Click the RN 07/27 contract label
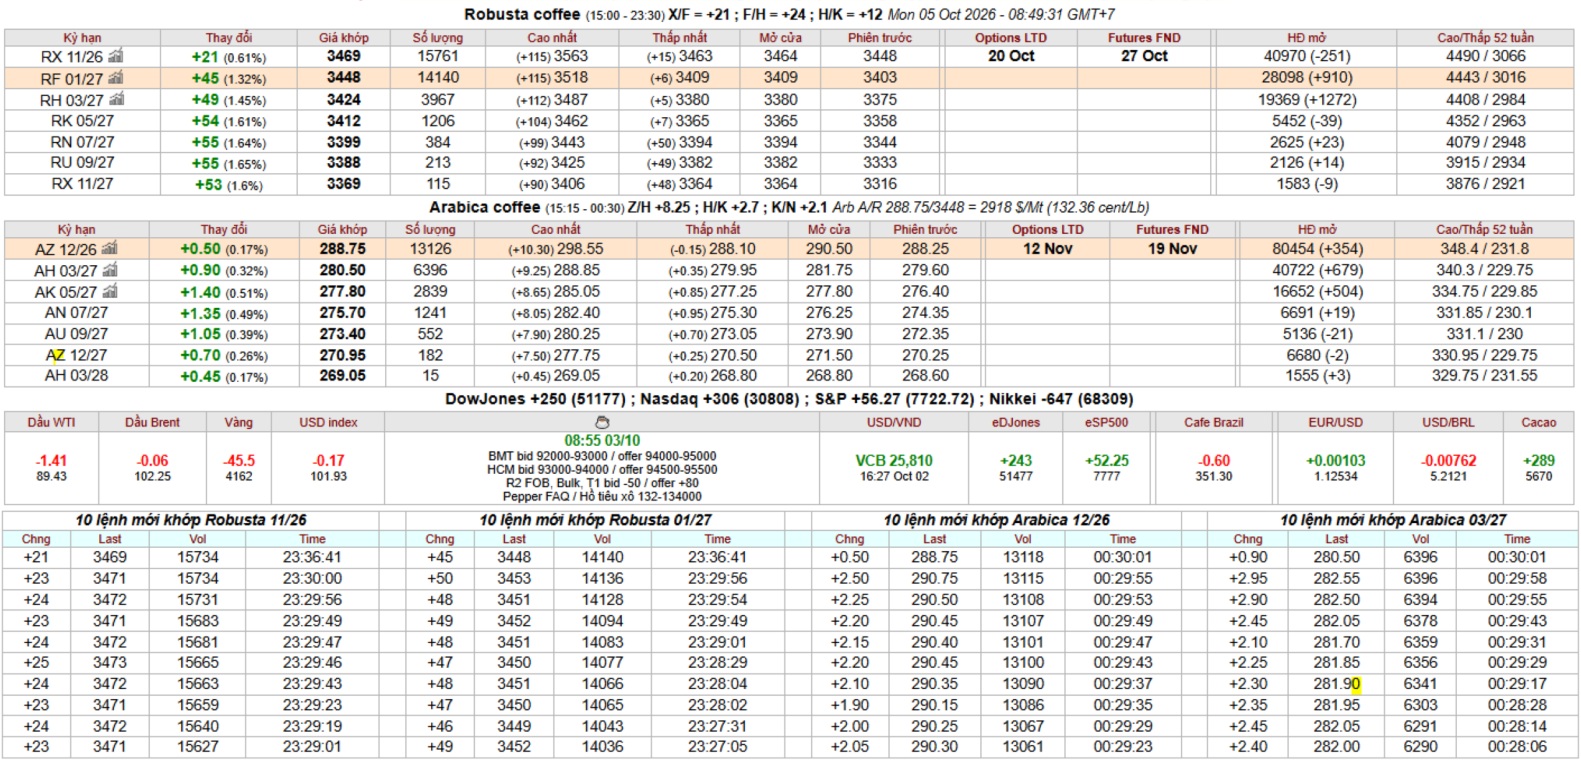Image resolution: width=1581 pixels, height=762 pixels. pyautogui.click(x=82, y=142)
